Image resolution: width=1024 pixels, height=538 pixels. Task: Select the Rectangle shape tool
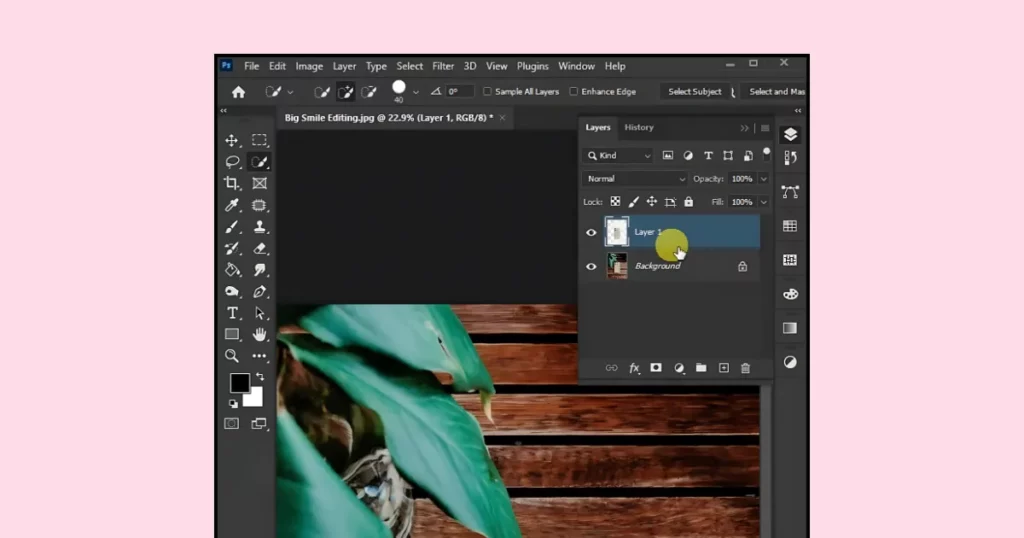coord(232,334)
